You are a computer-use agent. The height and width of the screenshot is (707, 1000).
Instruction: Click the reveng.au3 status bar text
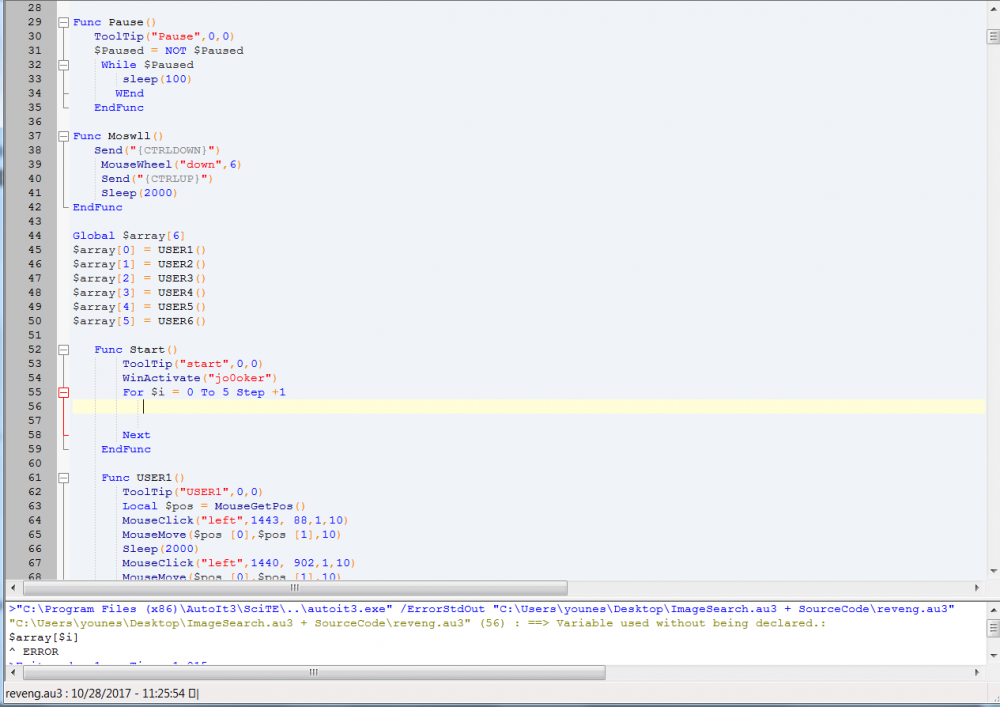[102, 693]
